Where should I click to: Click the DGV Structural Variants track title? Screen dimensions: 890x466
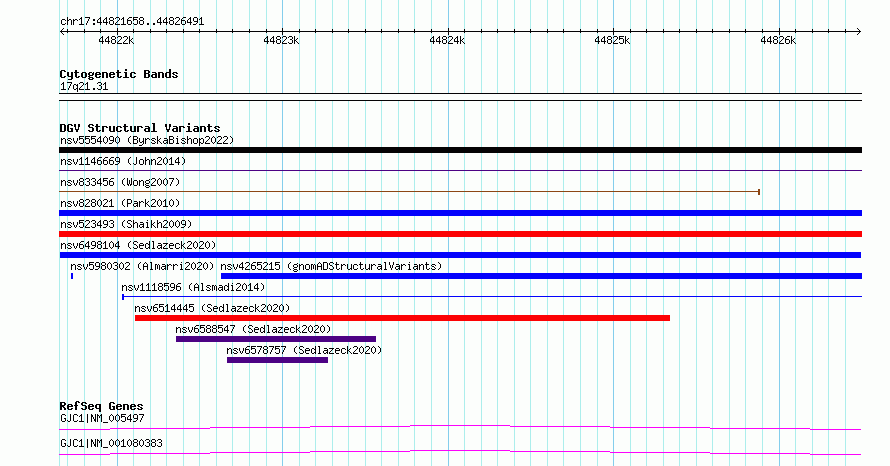[140, 128]
